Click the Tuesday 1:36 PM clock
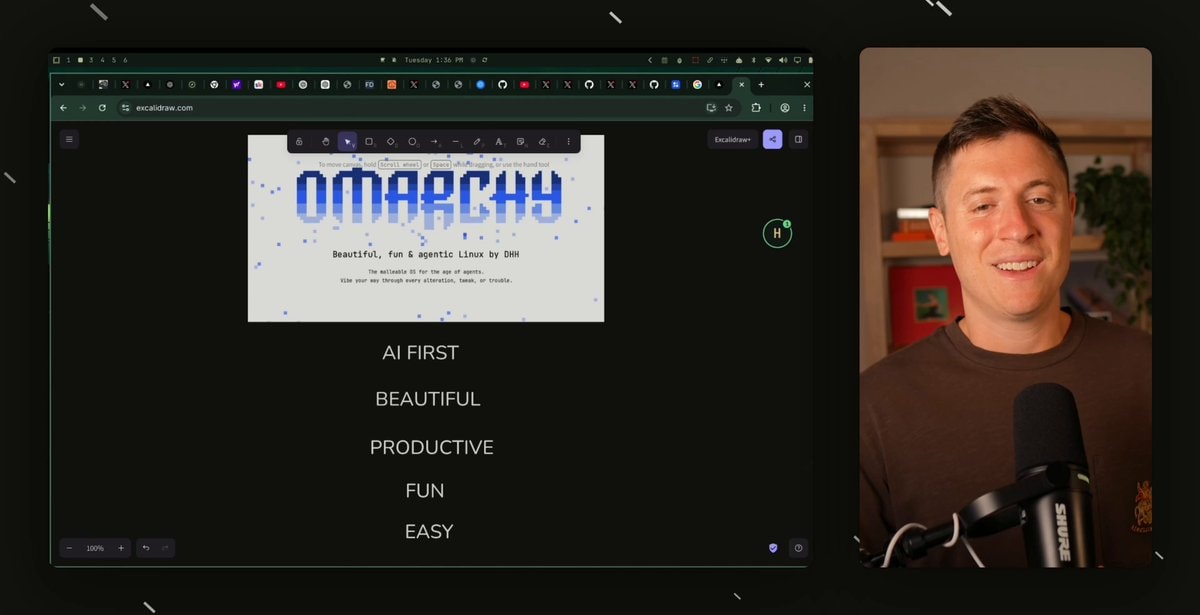Screen dimensions: 1200x615 [x=433, y=60]
